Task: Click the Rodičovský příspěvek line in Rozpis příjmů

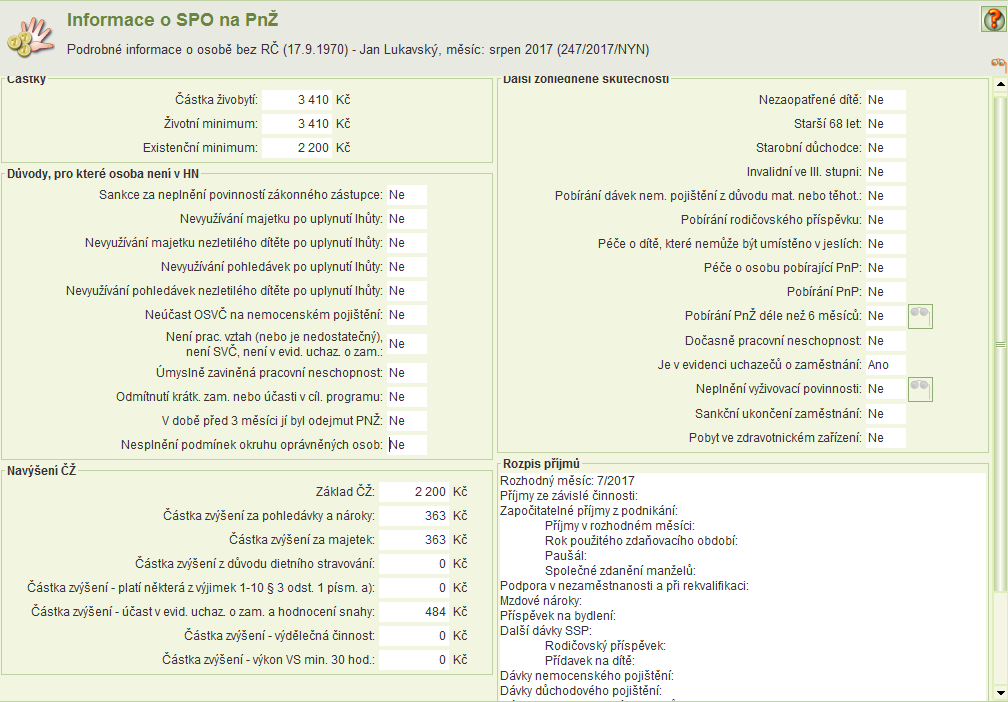Action: coord(605,645)
